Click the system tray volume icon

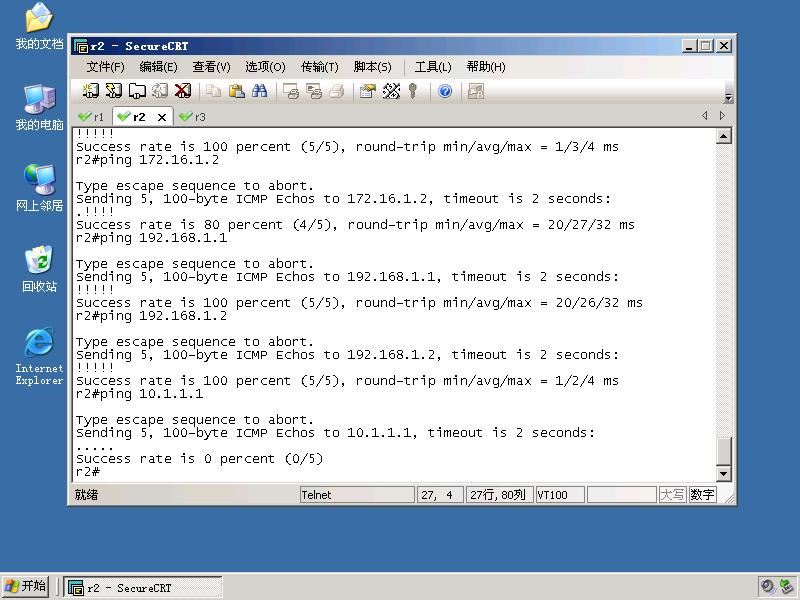pos(767,586)
